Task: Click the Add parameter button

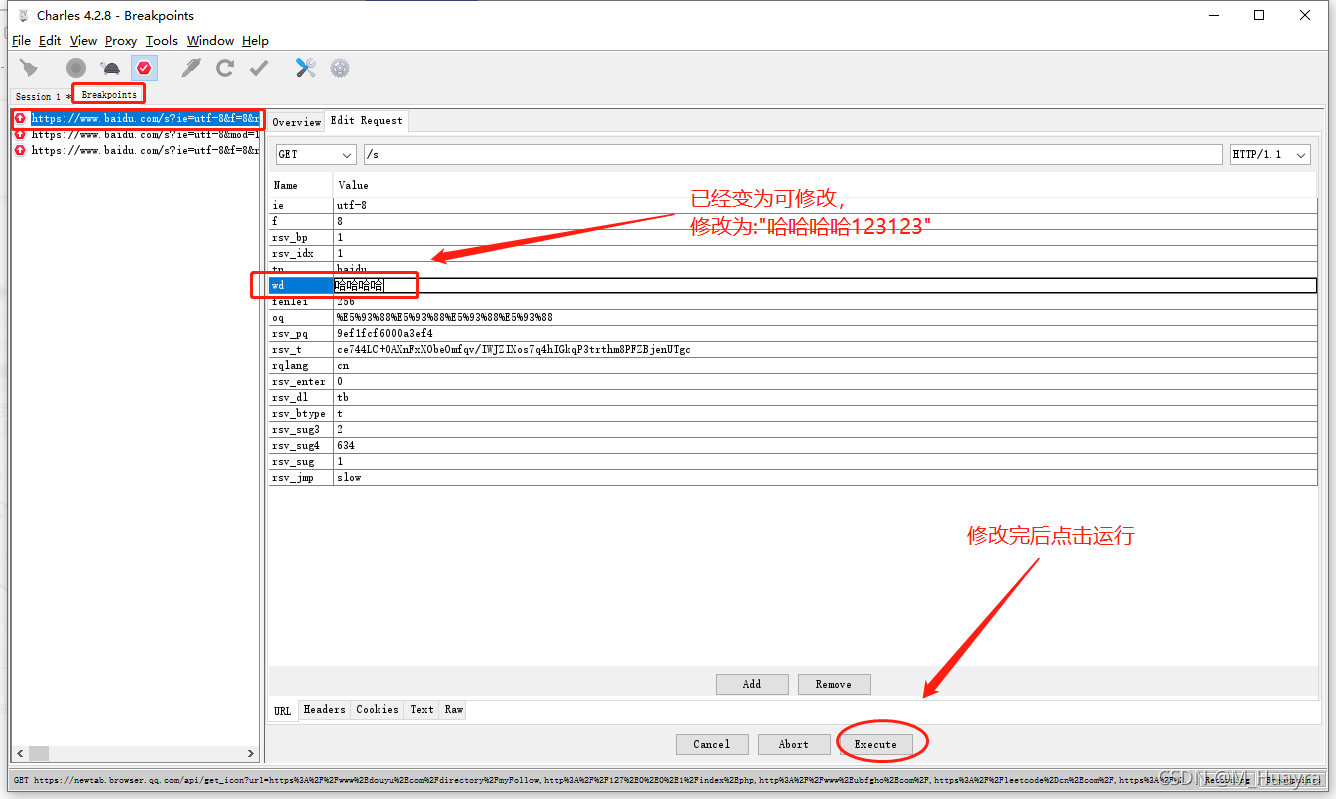Action: (752, 684)
